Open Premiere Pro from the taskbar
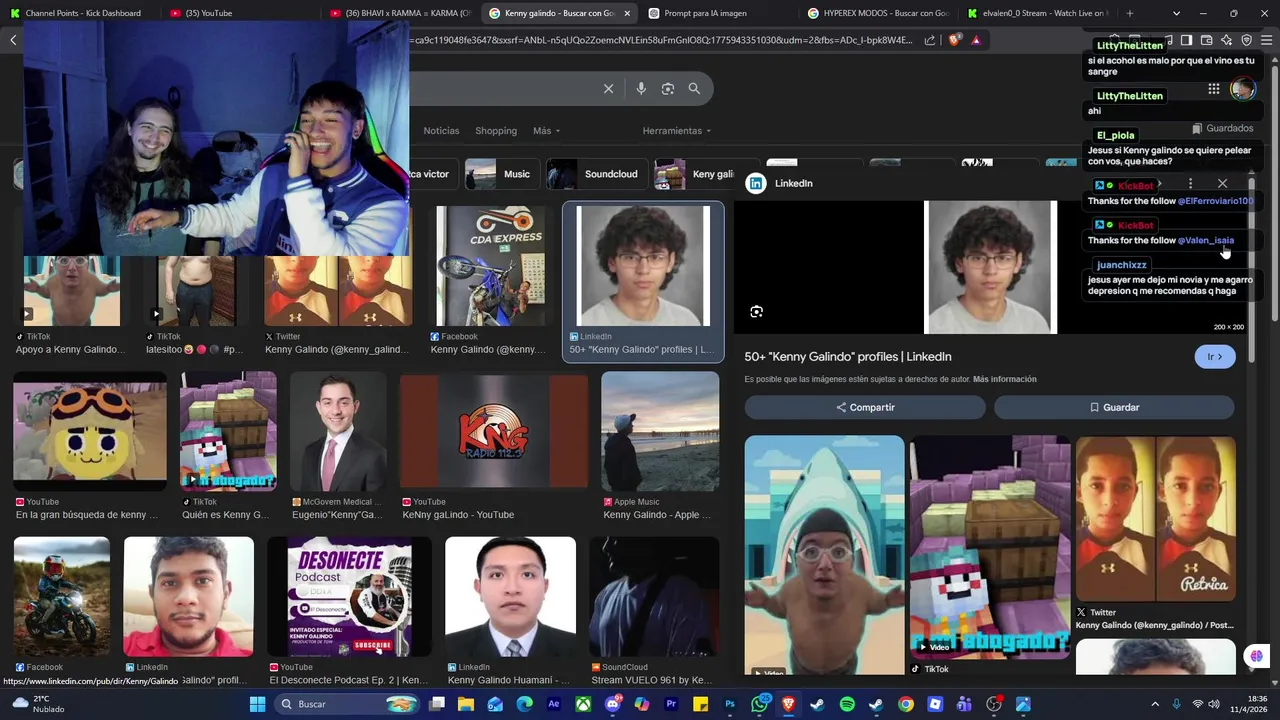The height and width of the screenshot is (720, 1280). 671,704
